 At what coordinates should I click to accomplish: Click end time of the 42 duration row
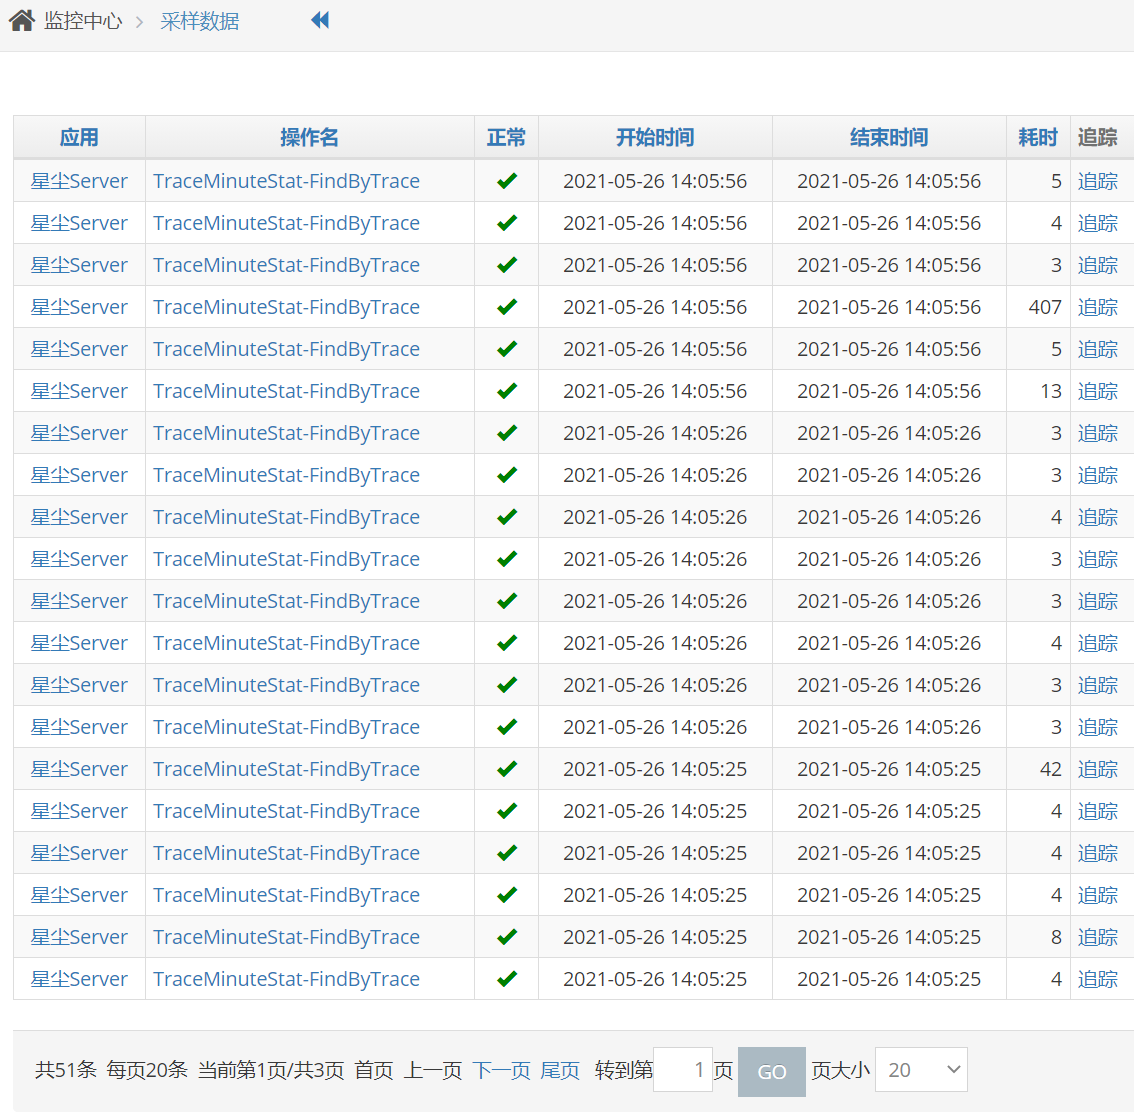tap(889, 769)
